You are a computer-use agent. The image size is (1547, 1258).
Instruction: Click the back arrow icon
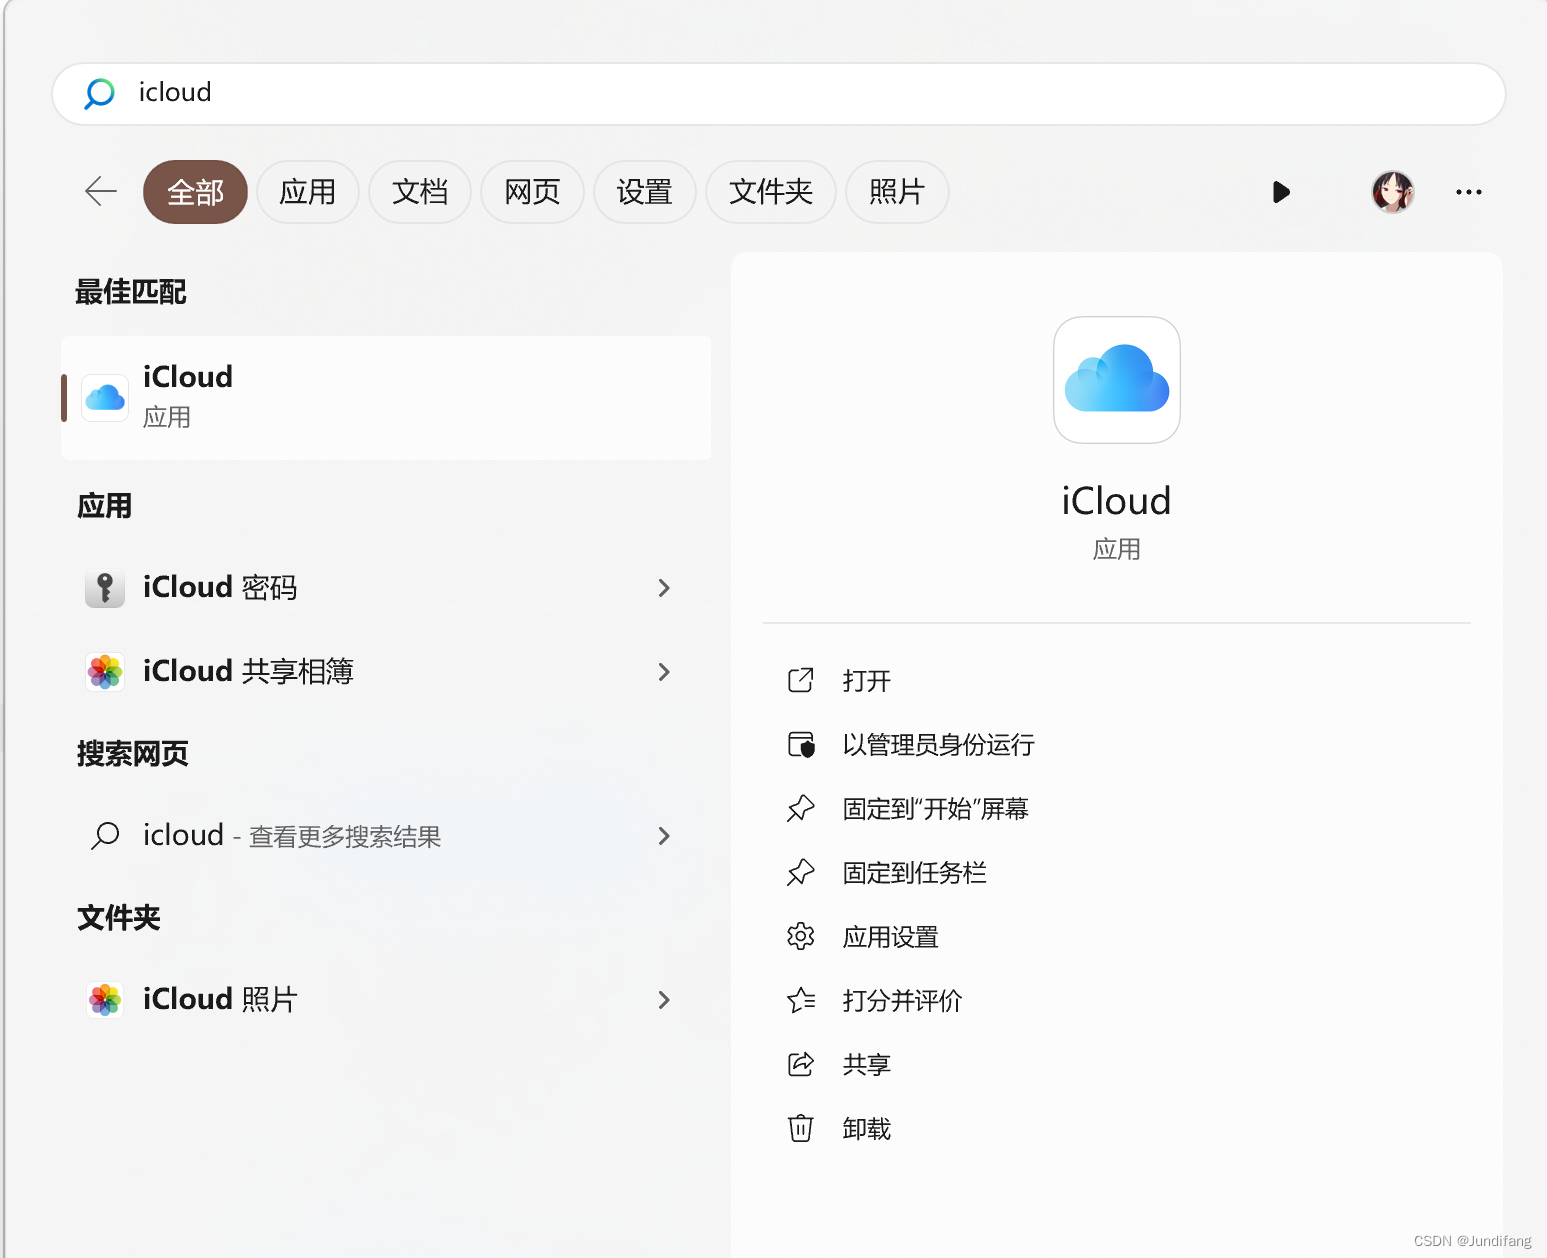coord(101,191)
